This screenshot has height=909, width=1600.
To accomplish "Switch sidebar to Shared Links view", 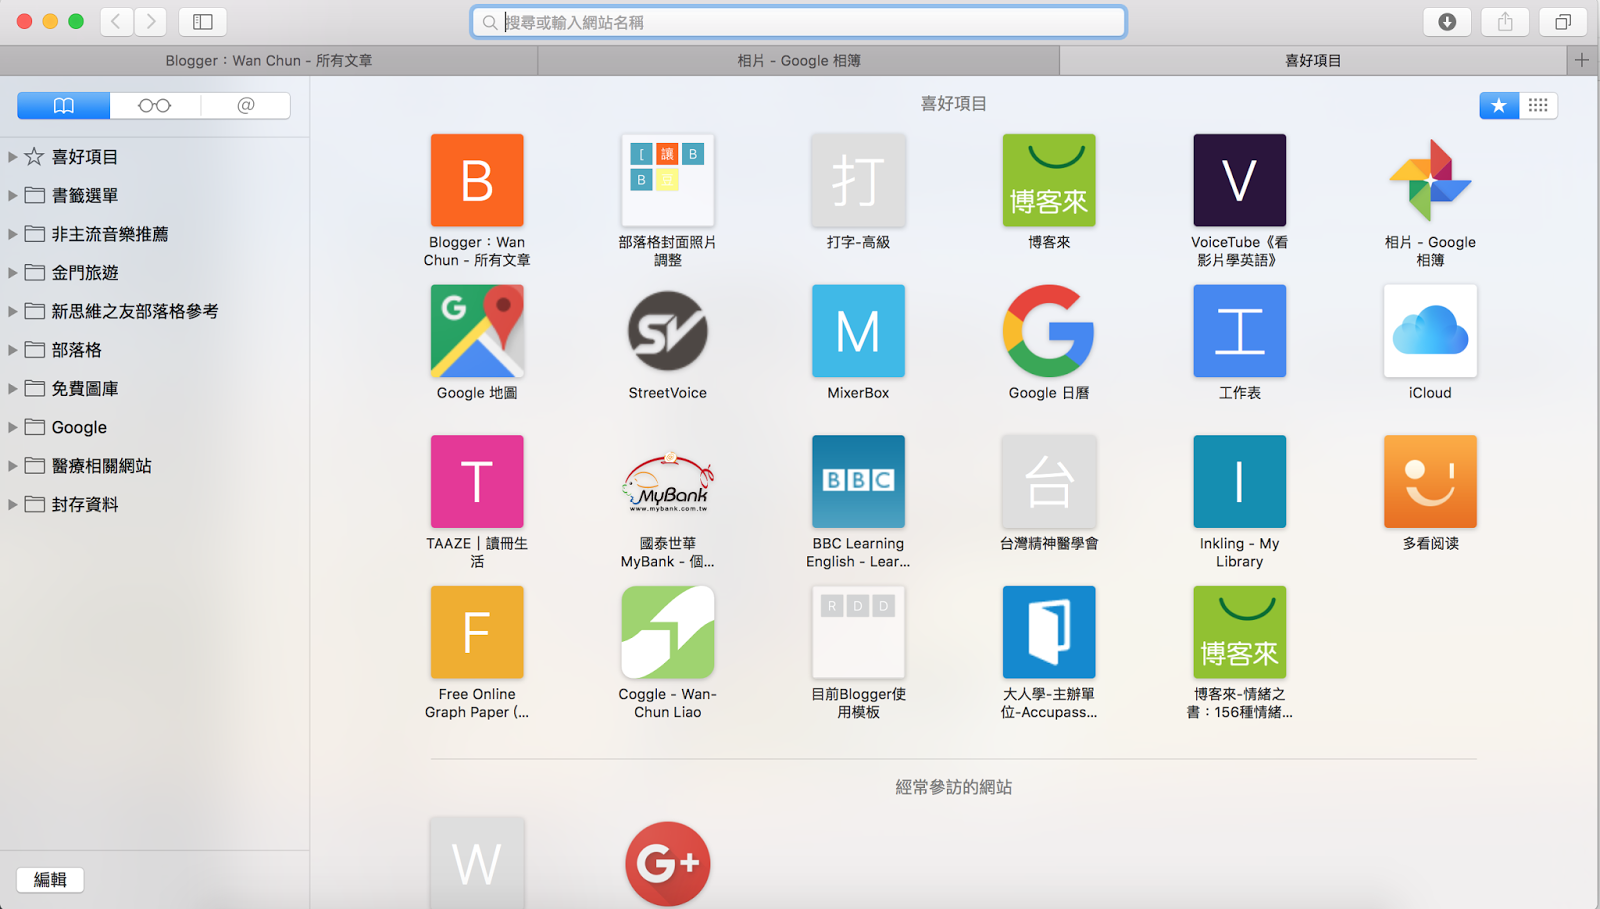I will (245, 105).
